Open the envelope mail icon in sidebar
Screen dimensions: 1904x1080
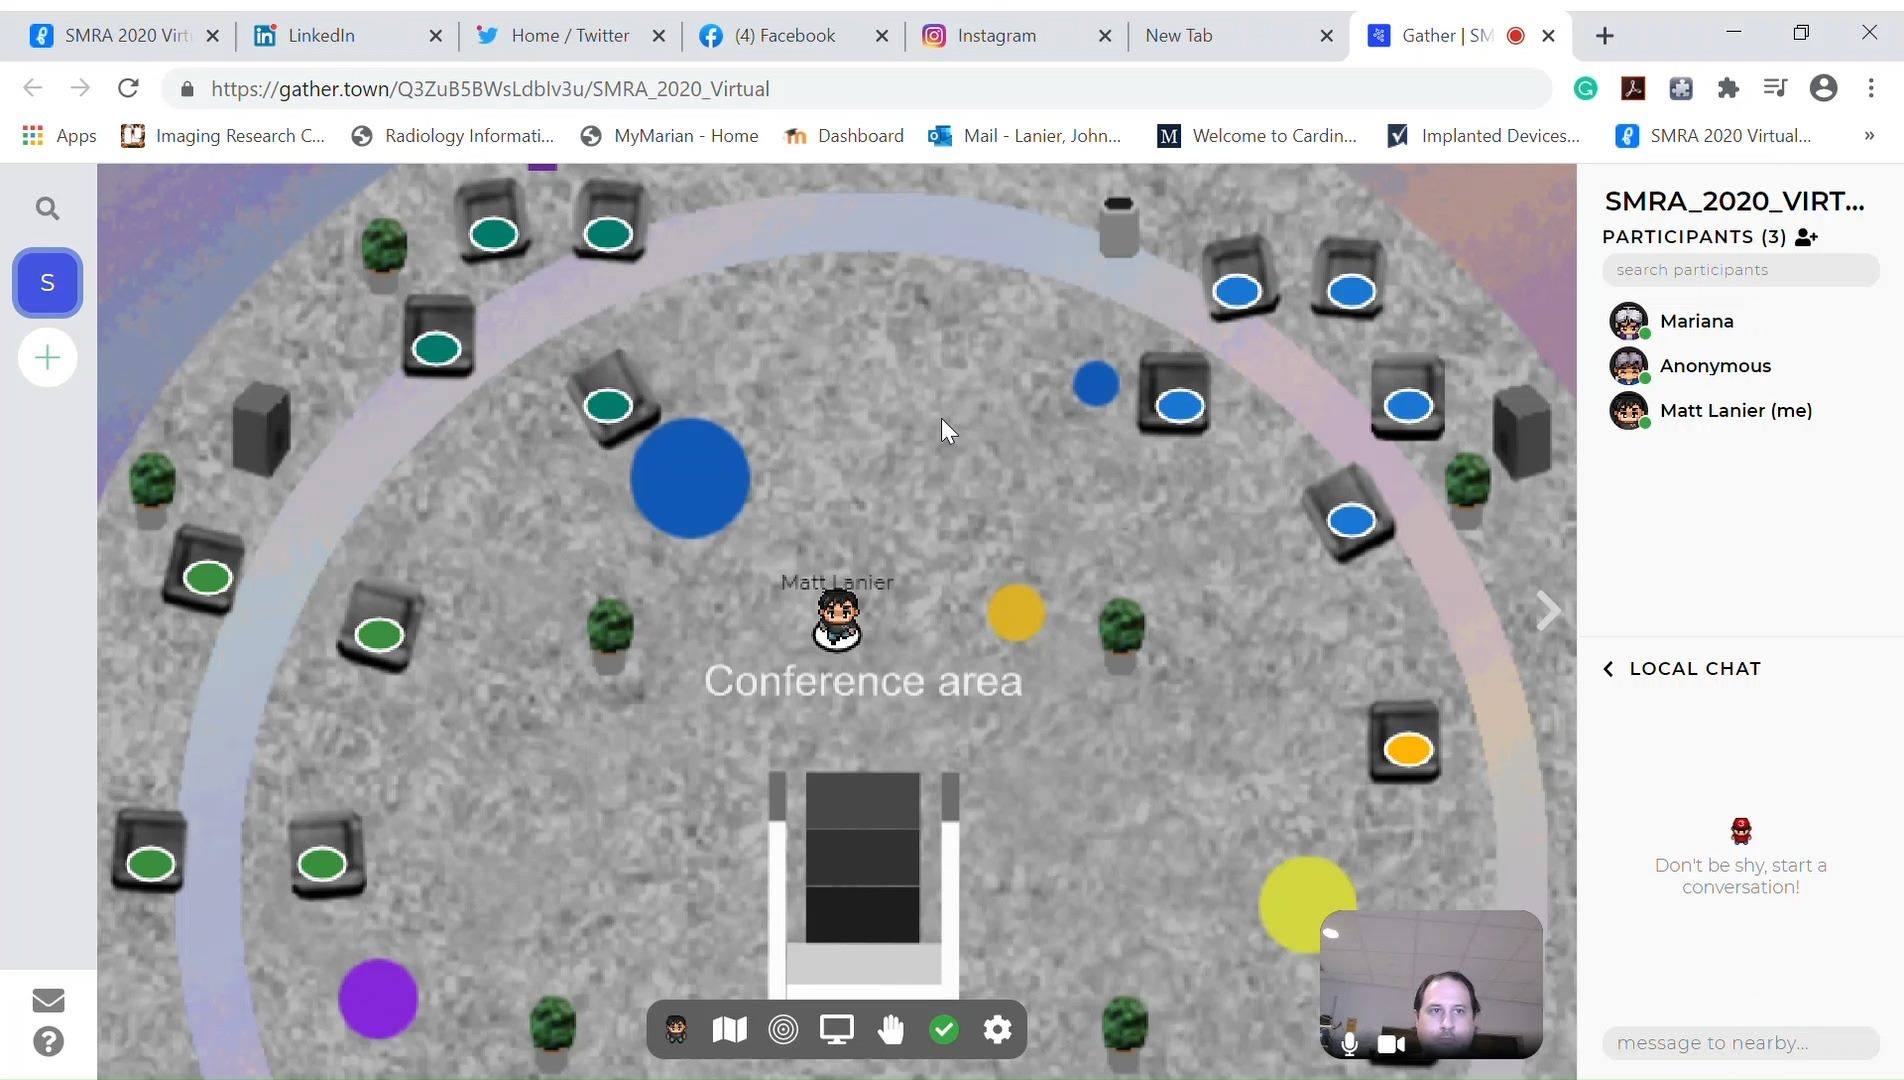coord(48,1000)
